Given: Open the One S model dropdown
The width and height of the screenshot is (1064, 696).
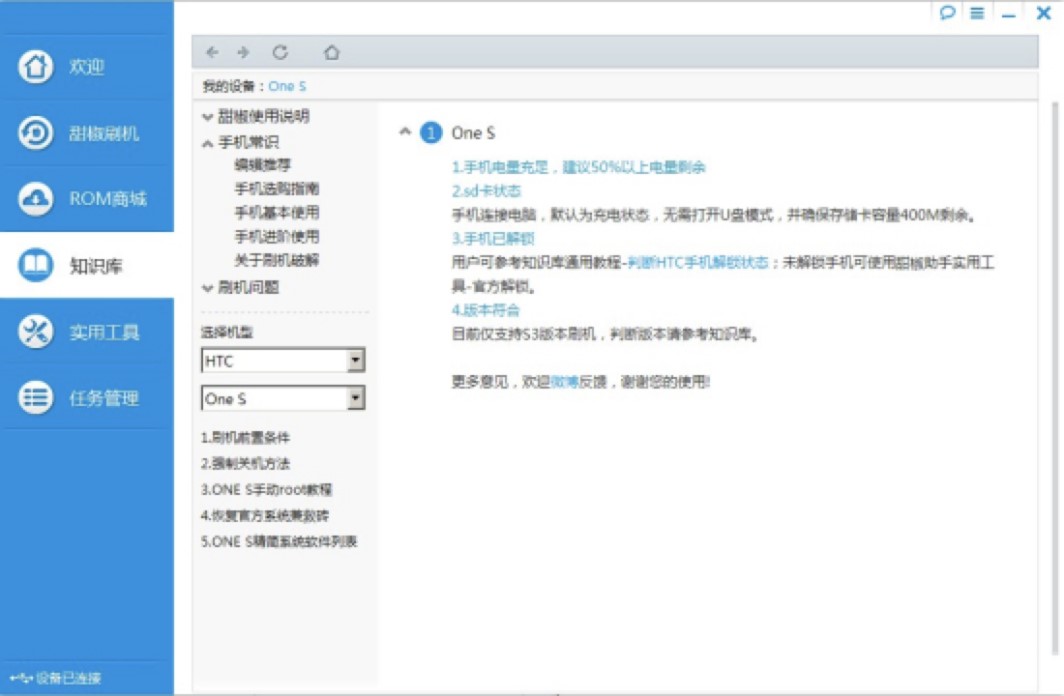Looking at the screenshot, I should [283, 398].
